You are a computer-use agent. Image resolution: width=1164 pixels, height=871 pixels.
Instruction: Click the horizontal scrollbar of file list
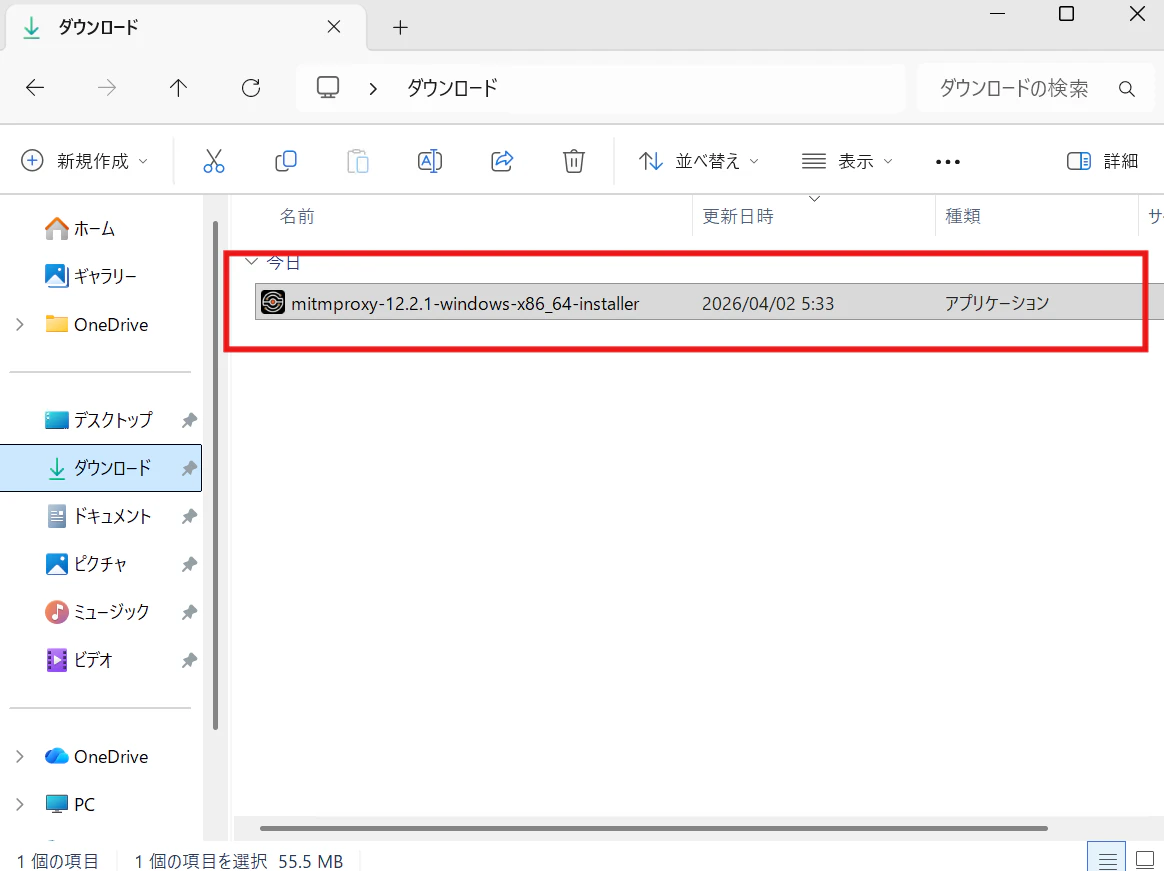[653, 828]
